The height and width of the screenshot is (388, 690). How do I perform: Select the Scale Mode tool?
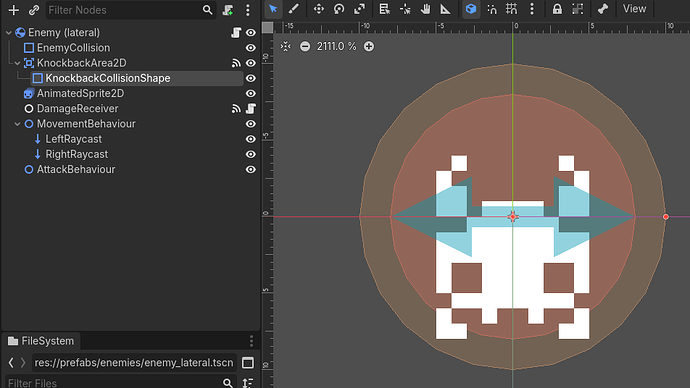pos(360,9)
